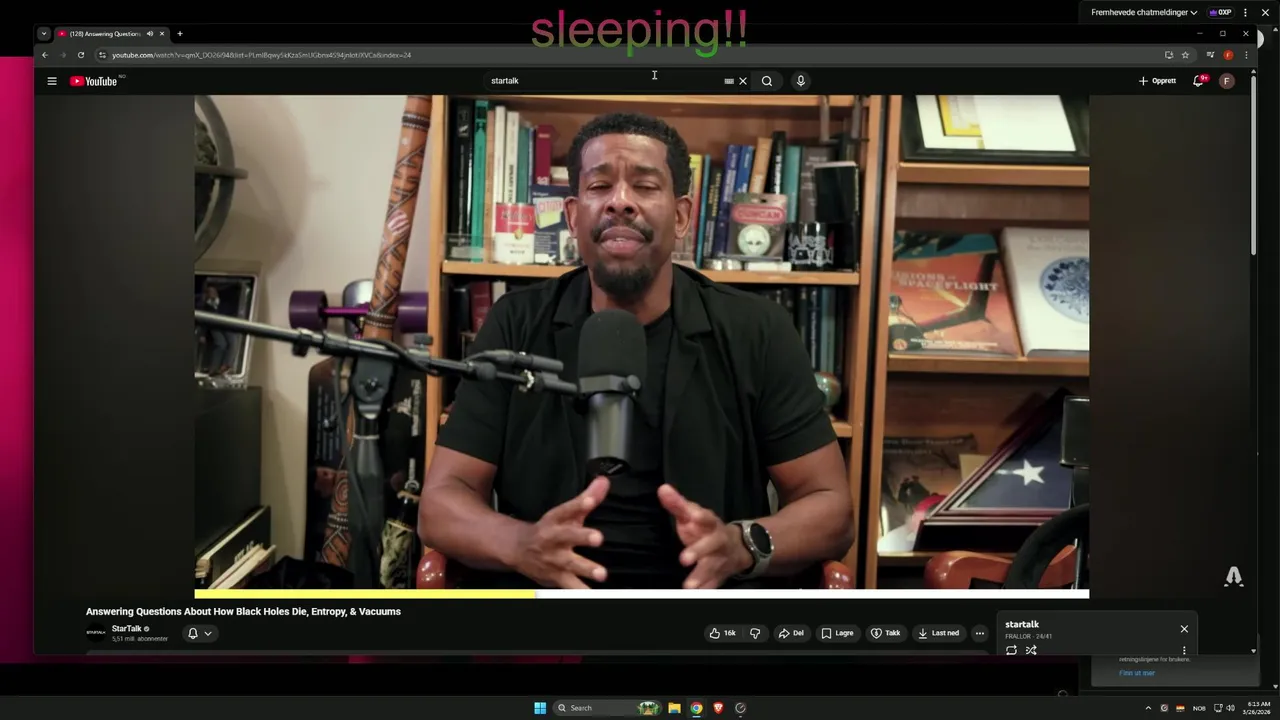Show hidden system tray icons
Image resolution: width=1280 pixels, height=720 pixels.
pos(1148,708)
